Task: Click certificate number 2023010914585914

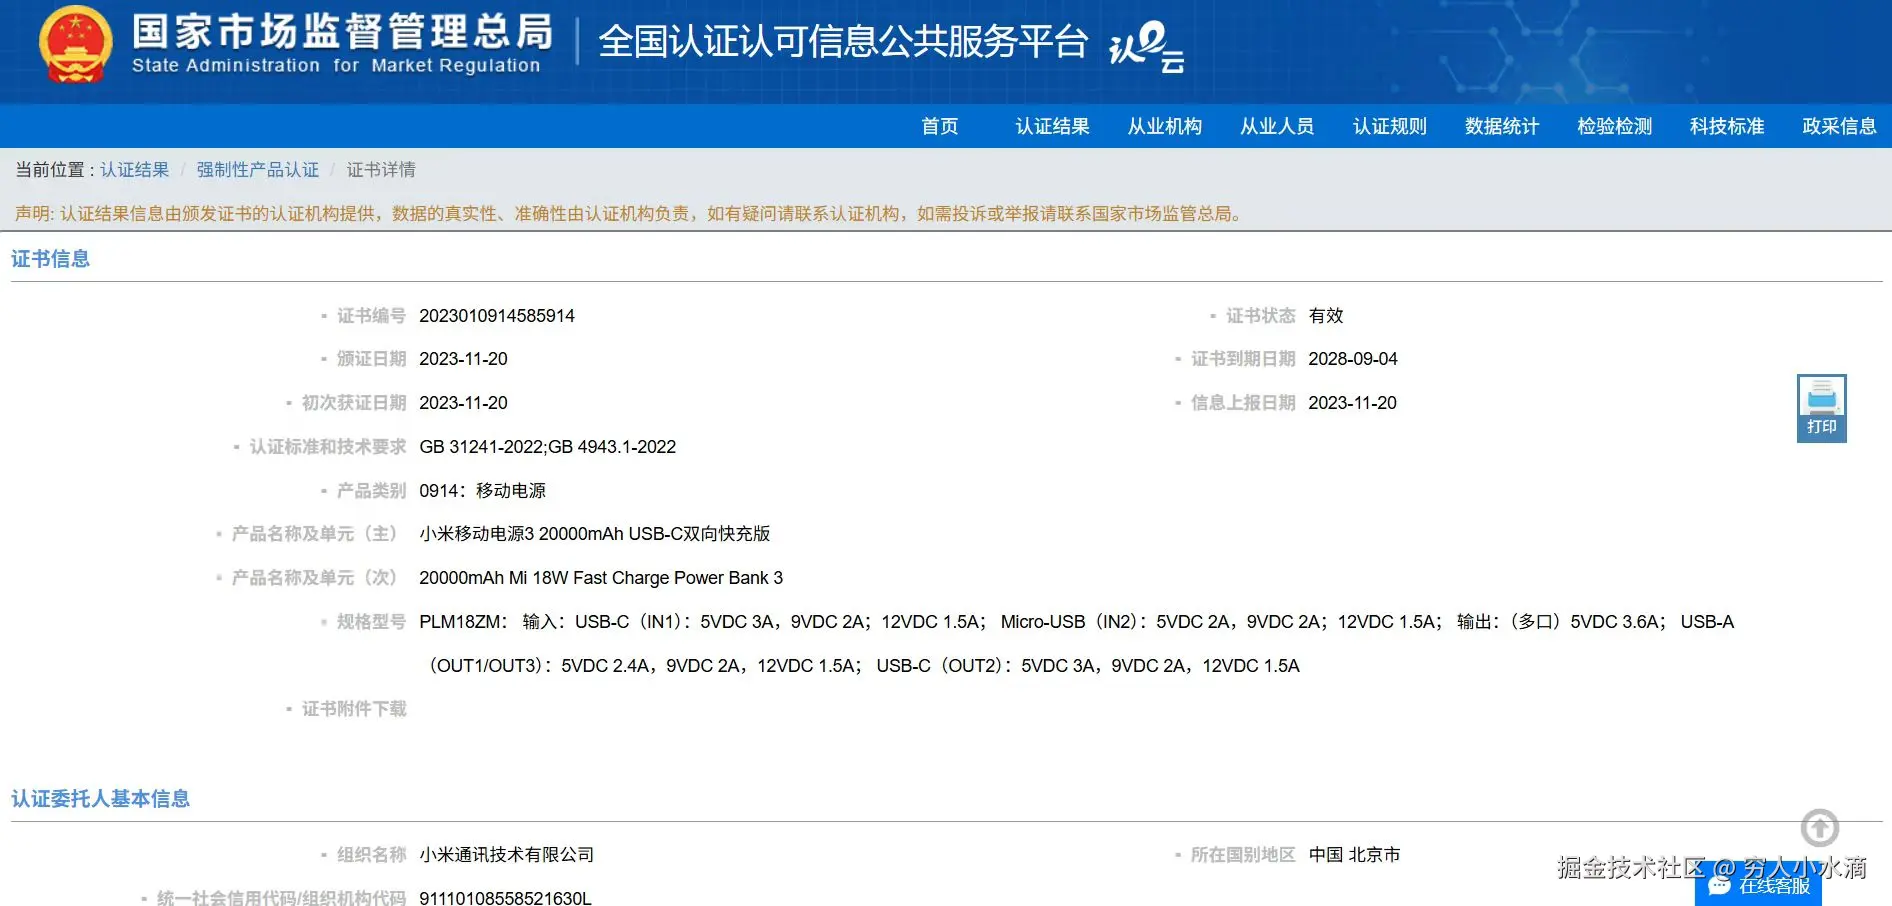Action: click(x=497, y=316)
